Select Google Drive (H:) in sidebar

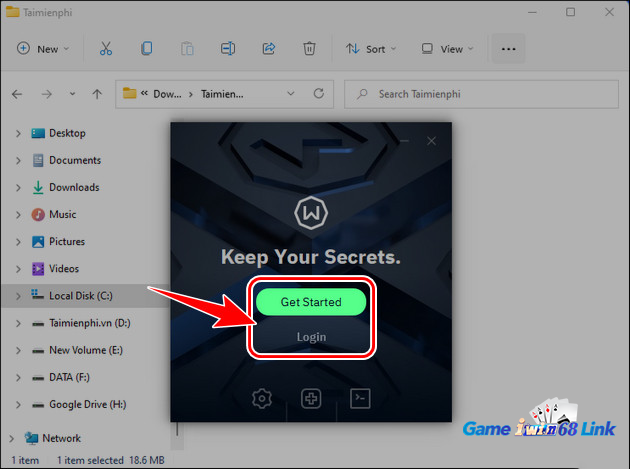pyautogui.click(x=89, y=405)
